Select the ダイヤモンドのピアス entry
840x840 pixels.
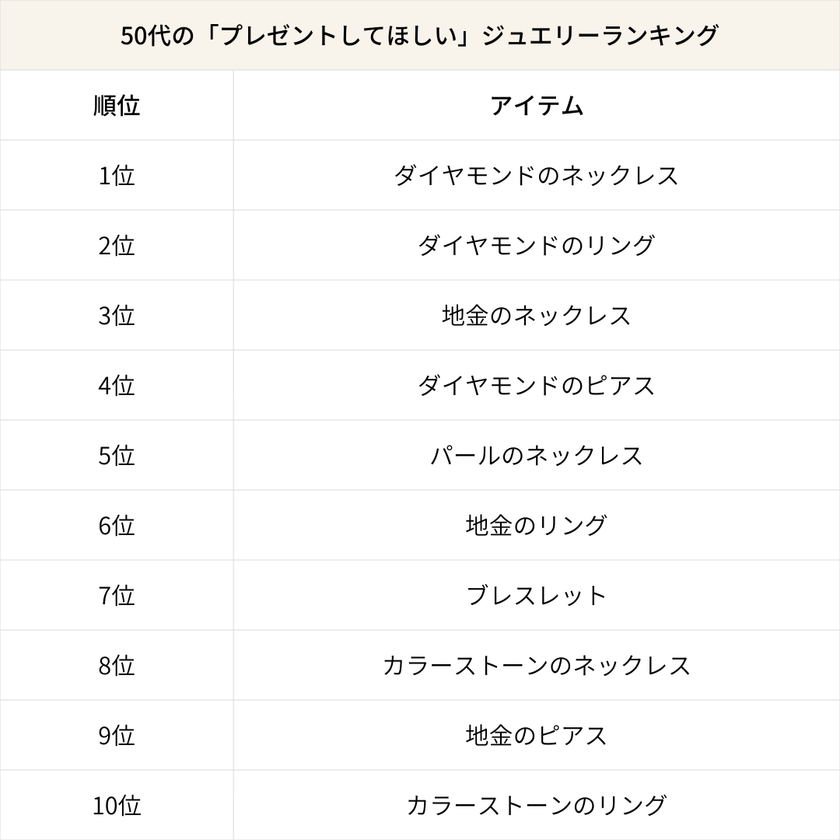(x=536, y=386)
